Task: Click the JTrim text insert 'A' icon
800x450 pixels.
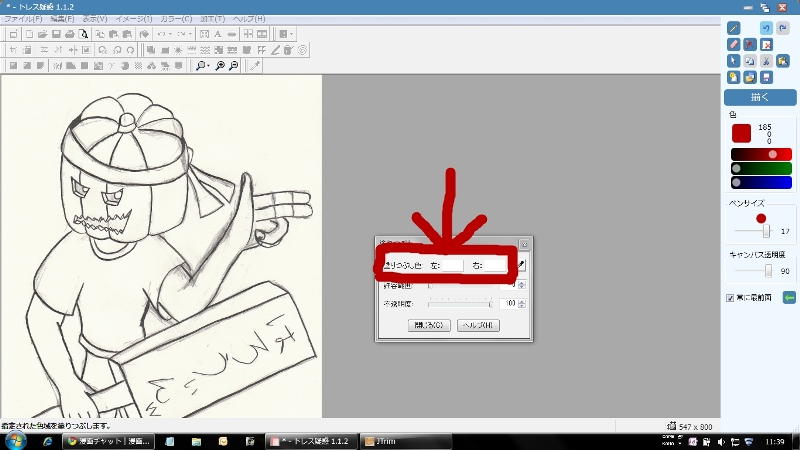Action: (x=218, y=34)
